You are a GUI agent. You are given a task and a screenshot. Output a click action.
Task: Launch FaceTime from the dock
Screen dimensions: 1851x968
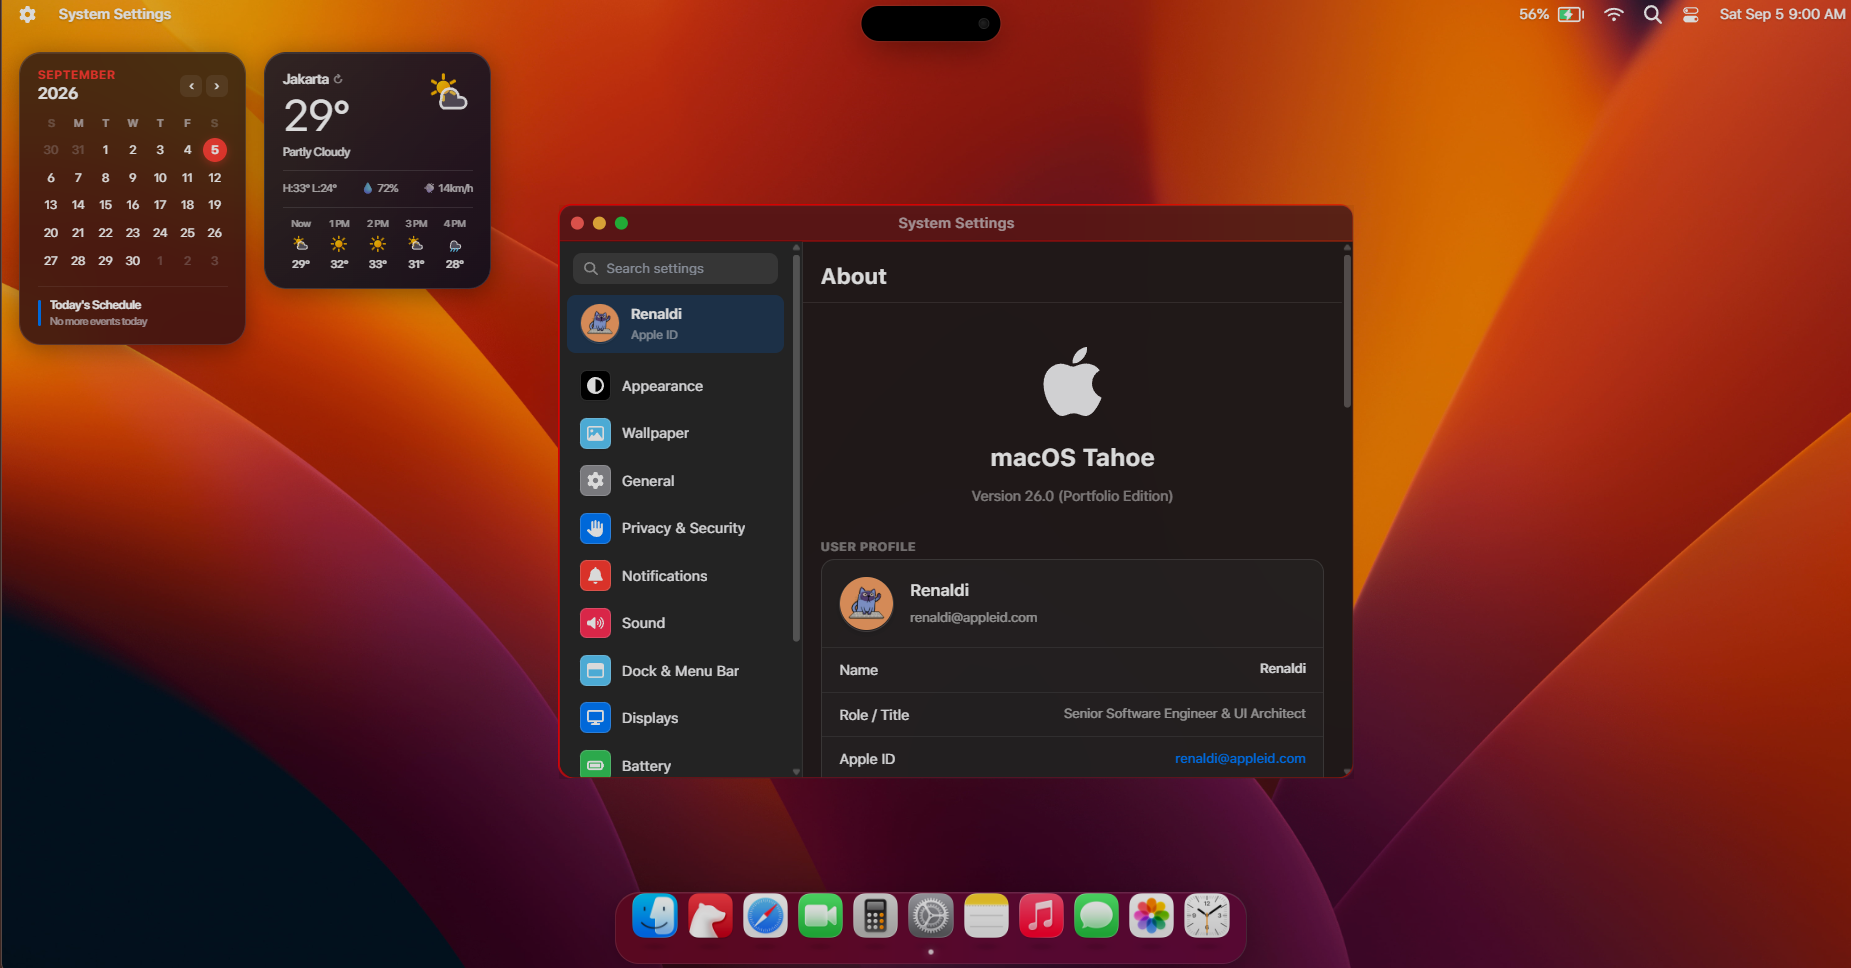click(821, 915)
